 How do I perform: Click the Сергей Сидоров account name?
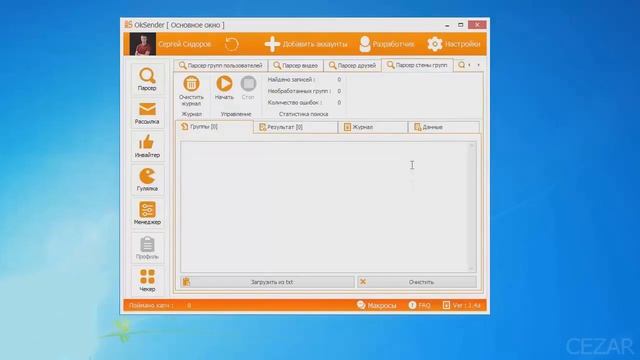[184, 44]
